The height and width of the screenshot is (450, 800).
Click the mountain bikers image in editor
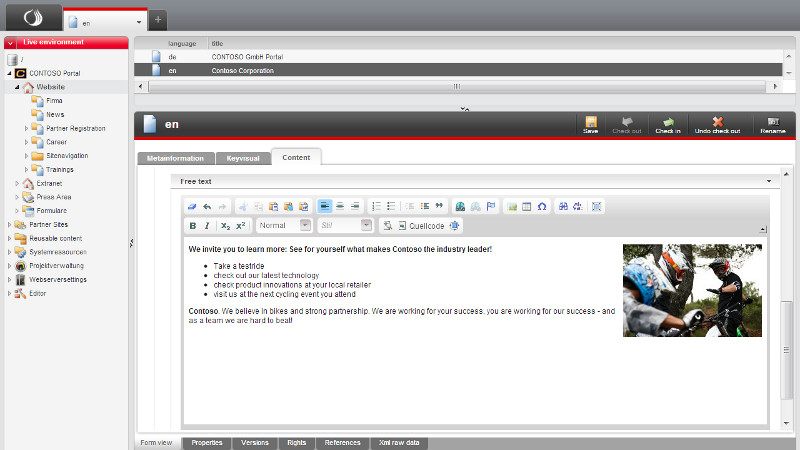(x=692, y=290)
